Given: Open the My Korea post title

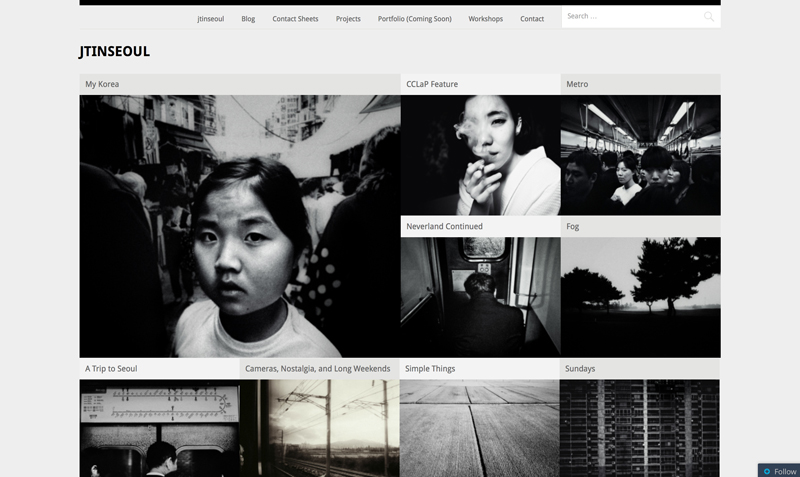Looking at the screenshot, I should pyautogui.click(x=102, y=84).
